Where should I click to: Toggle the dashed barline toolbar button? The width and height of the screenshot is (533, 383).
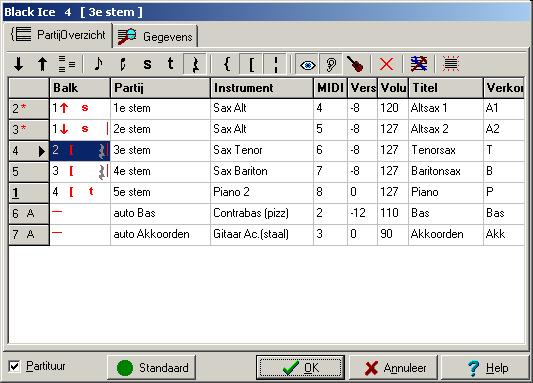tap(275, 64)
